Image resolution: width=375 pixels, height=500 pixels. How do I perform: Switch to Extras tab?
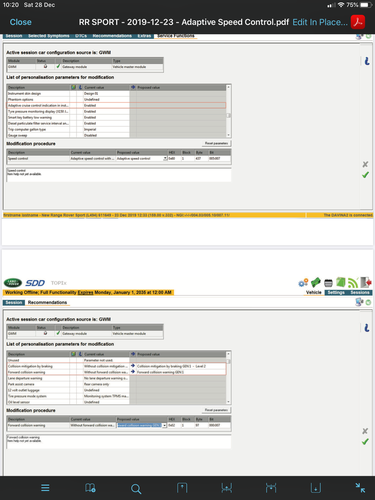click(144, 36)
